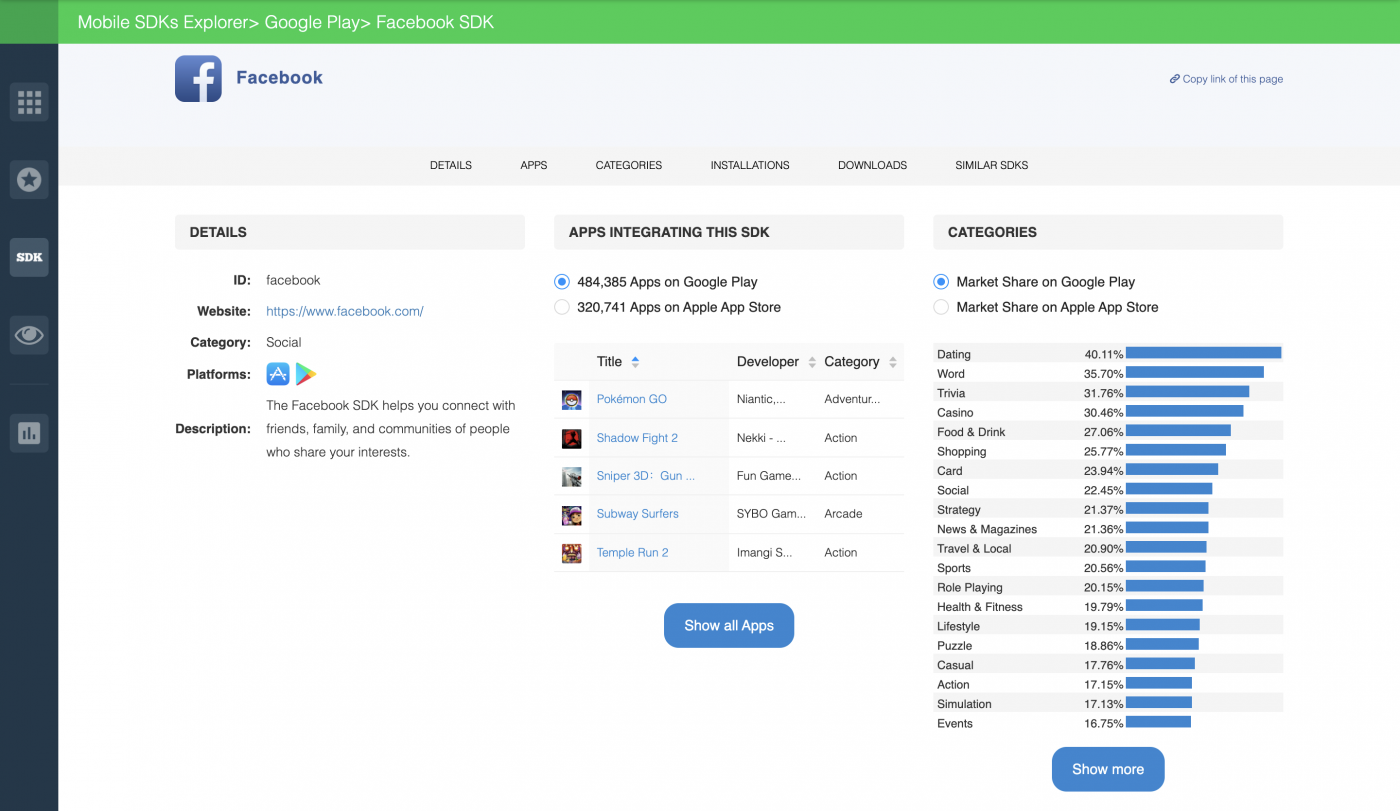Select 484,385 Apps on Google Play radio
Screen dimensions: 1400x811
(562, 282)
